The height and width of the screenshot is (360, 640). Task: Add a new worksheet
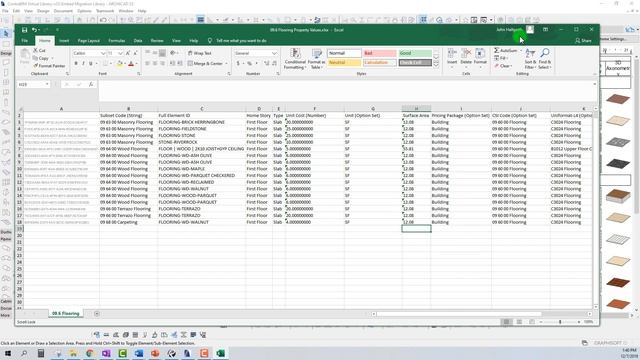(x=97, y=313)
